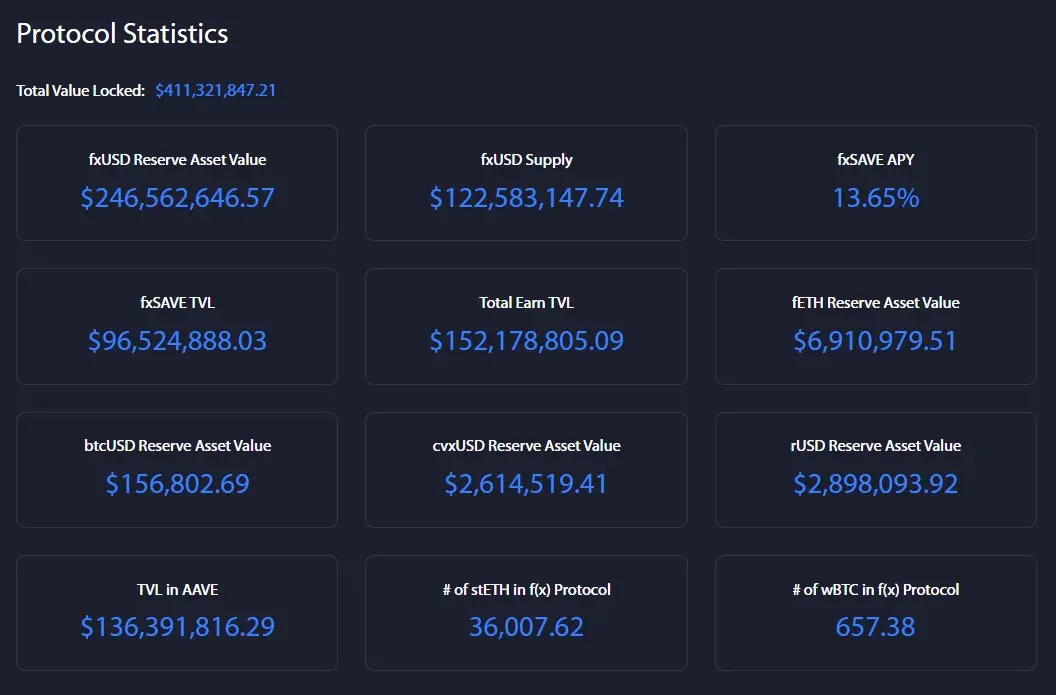
Task: Click the $152,178,805.09 Earn TVL amount
Action: [x=527, y=341]
